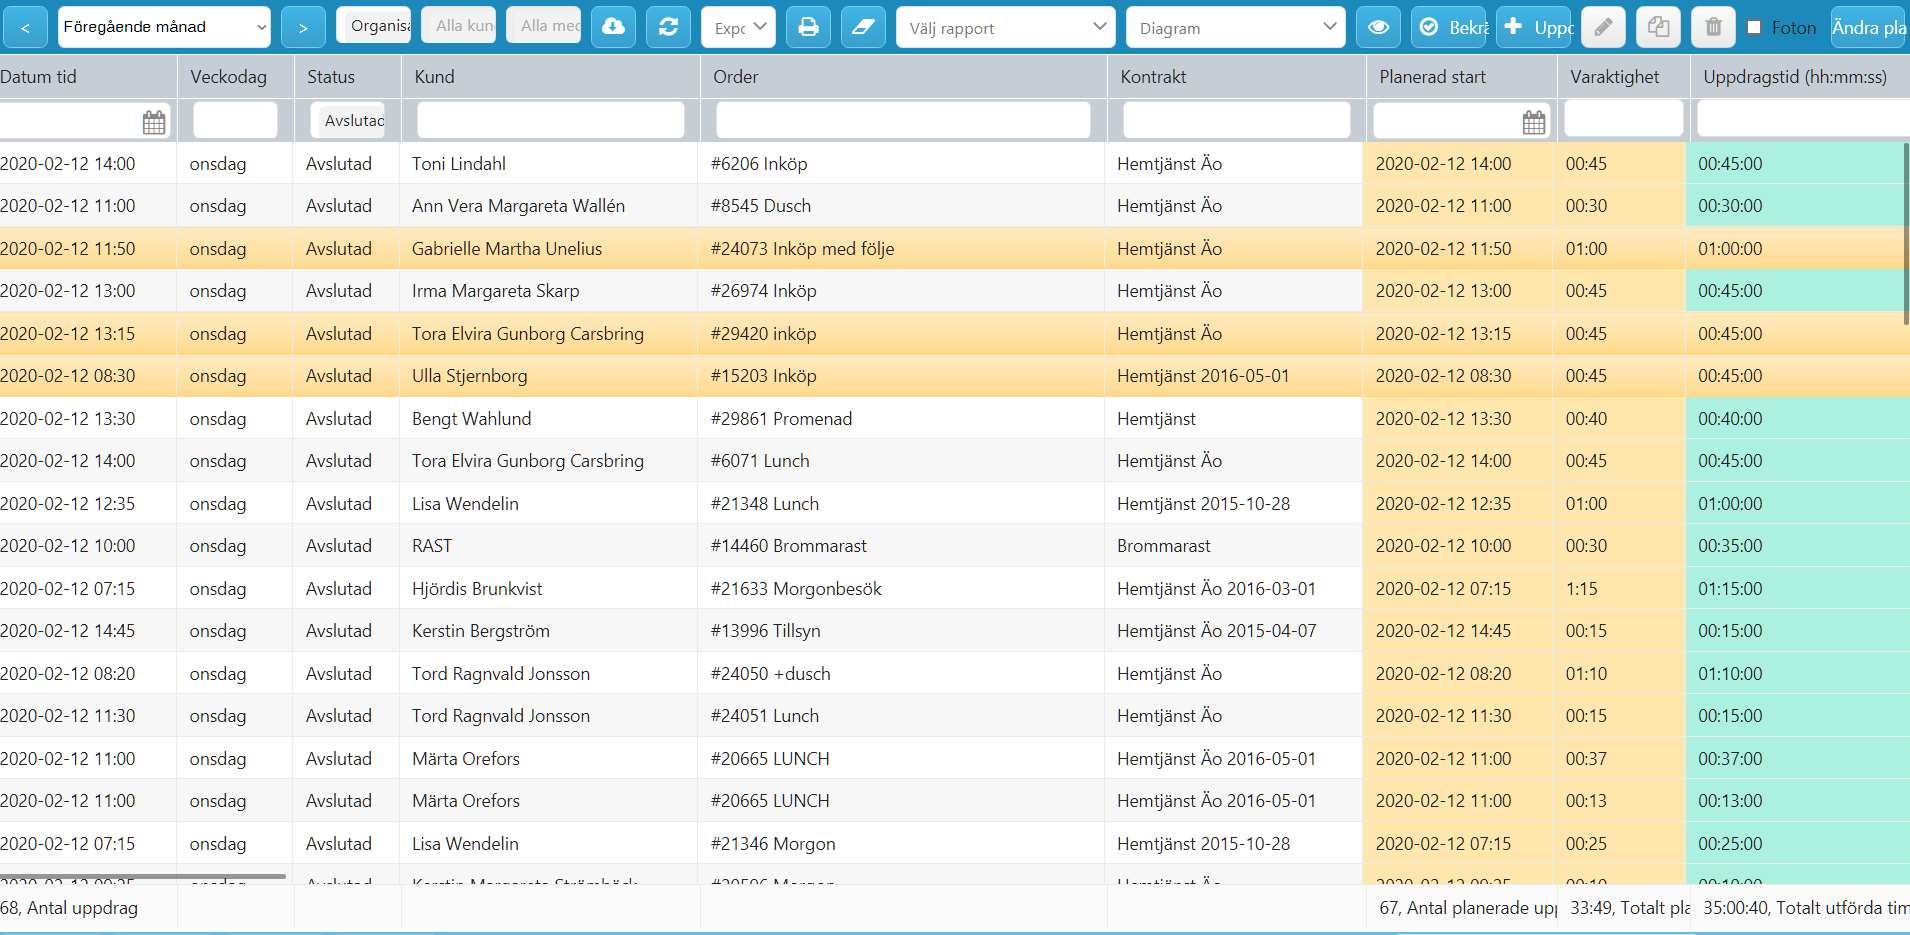Image resolution: width=1910 pixels, height=935 pixels.
Task: Open the Diagram dropdown
Action: [1236, 27]
